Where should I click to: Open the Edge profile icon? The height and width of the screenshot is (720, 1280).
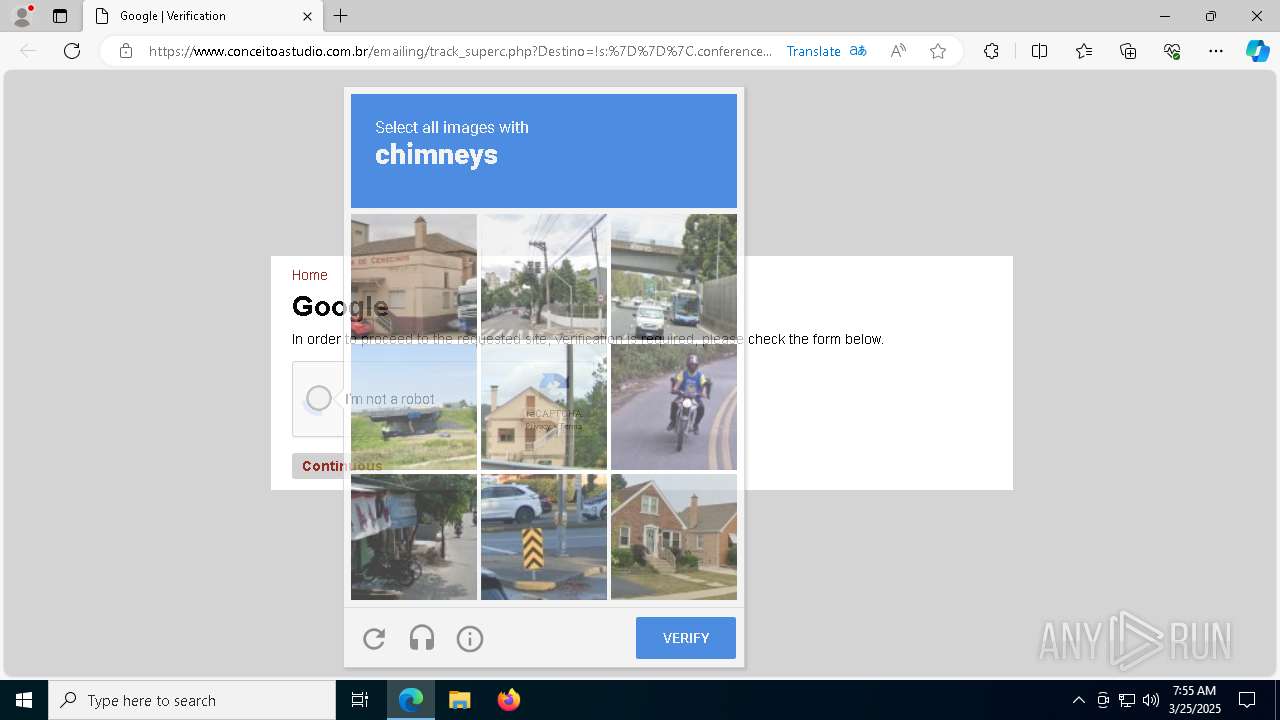[x=22, y=16]
